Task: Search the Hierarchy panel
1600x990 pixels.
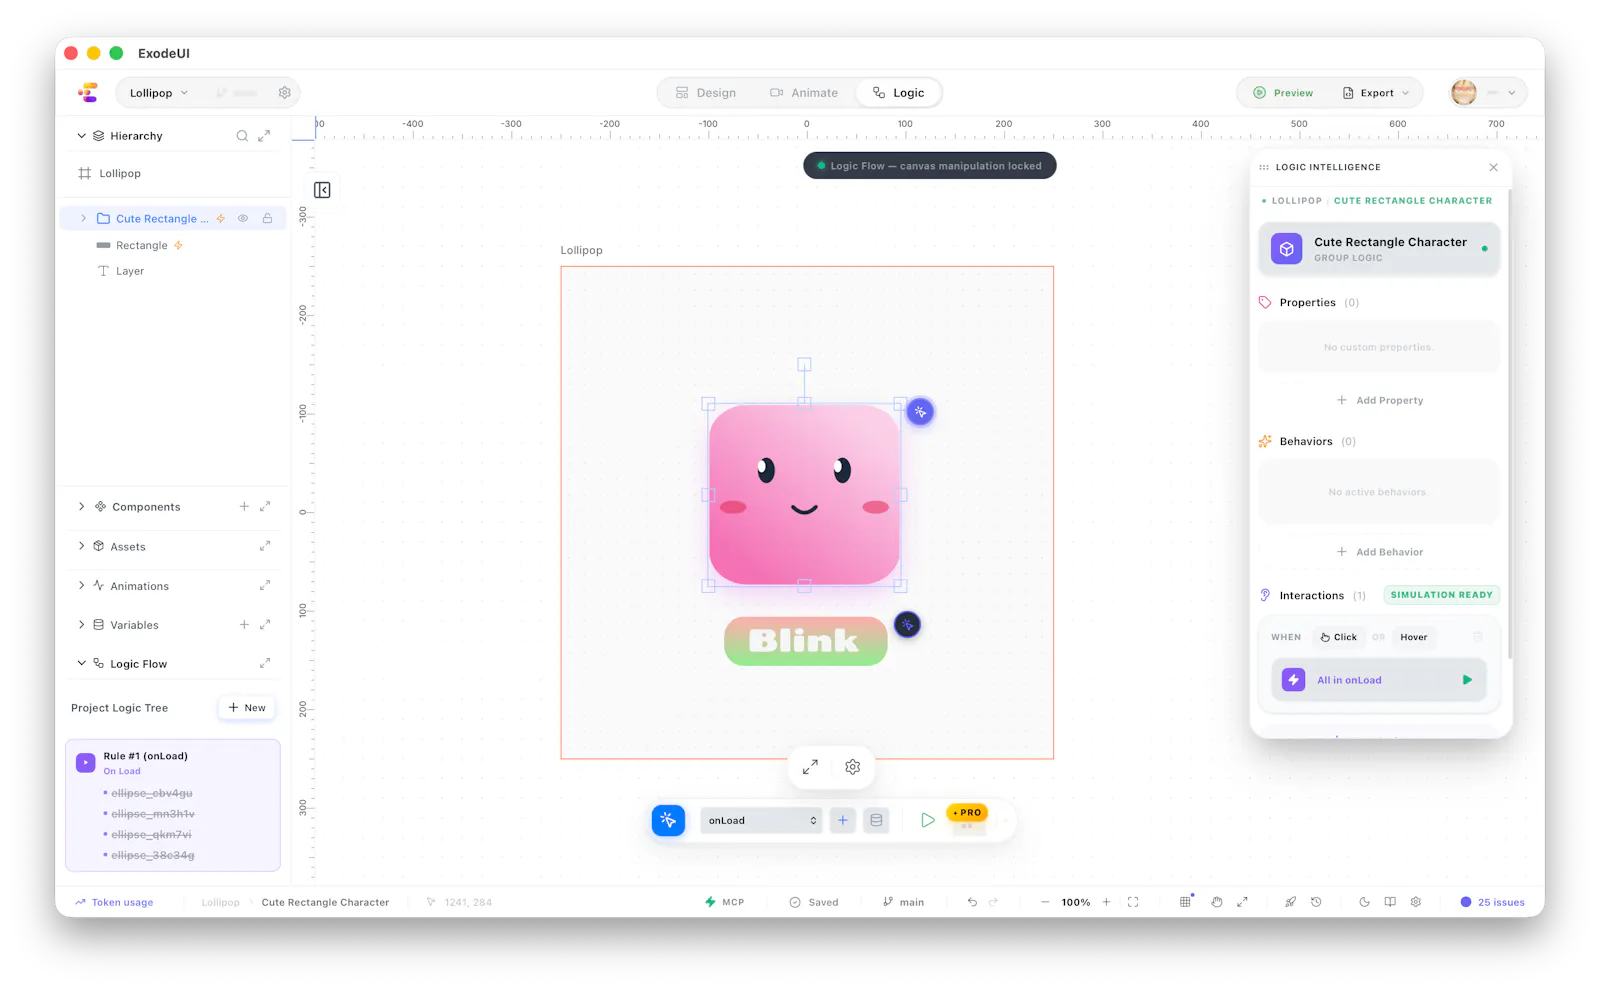Action: click(242, 136)
